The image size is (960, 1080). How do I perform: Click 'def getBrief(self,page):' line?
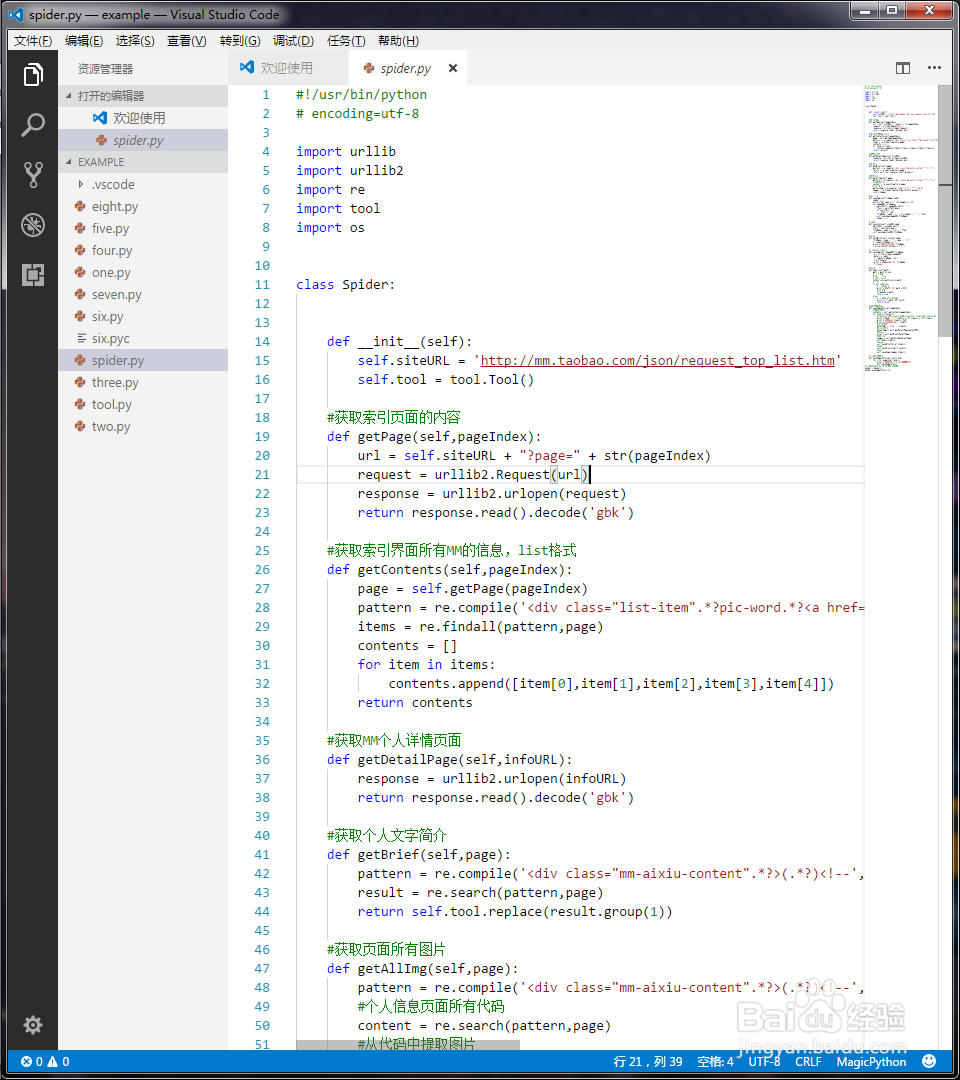tap(419, 854)
